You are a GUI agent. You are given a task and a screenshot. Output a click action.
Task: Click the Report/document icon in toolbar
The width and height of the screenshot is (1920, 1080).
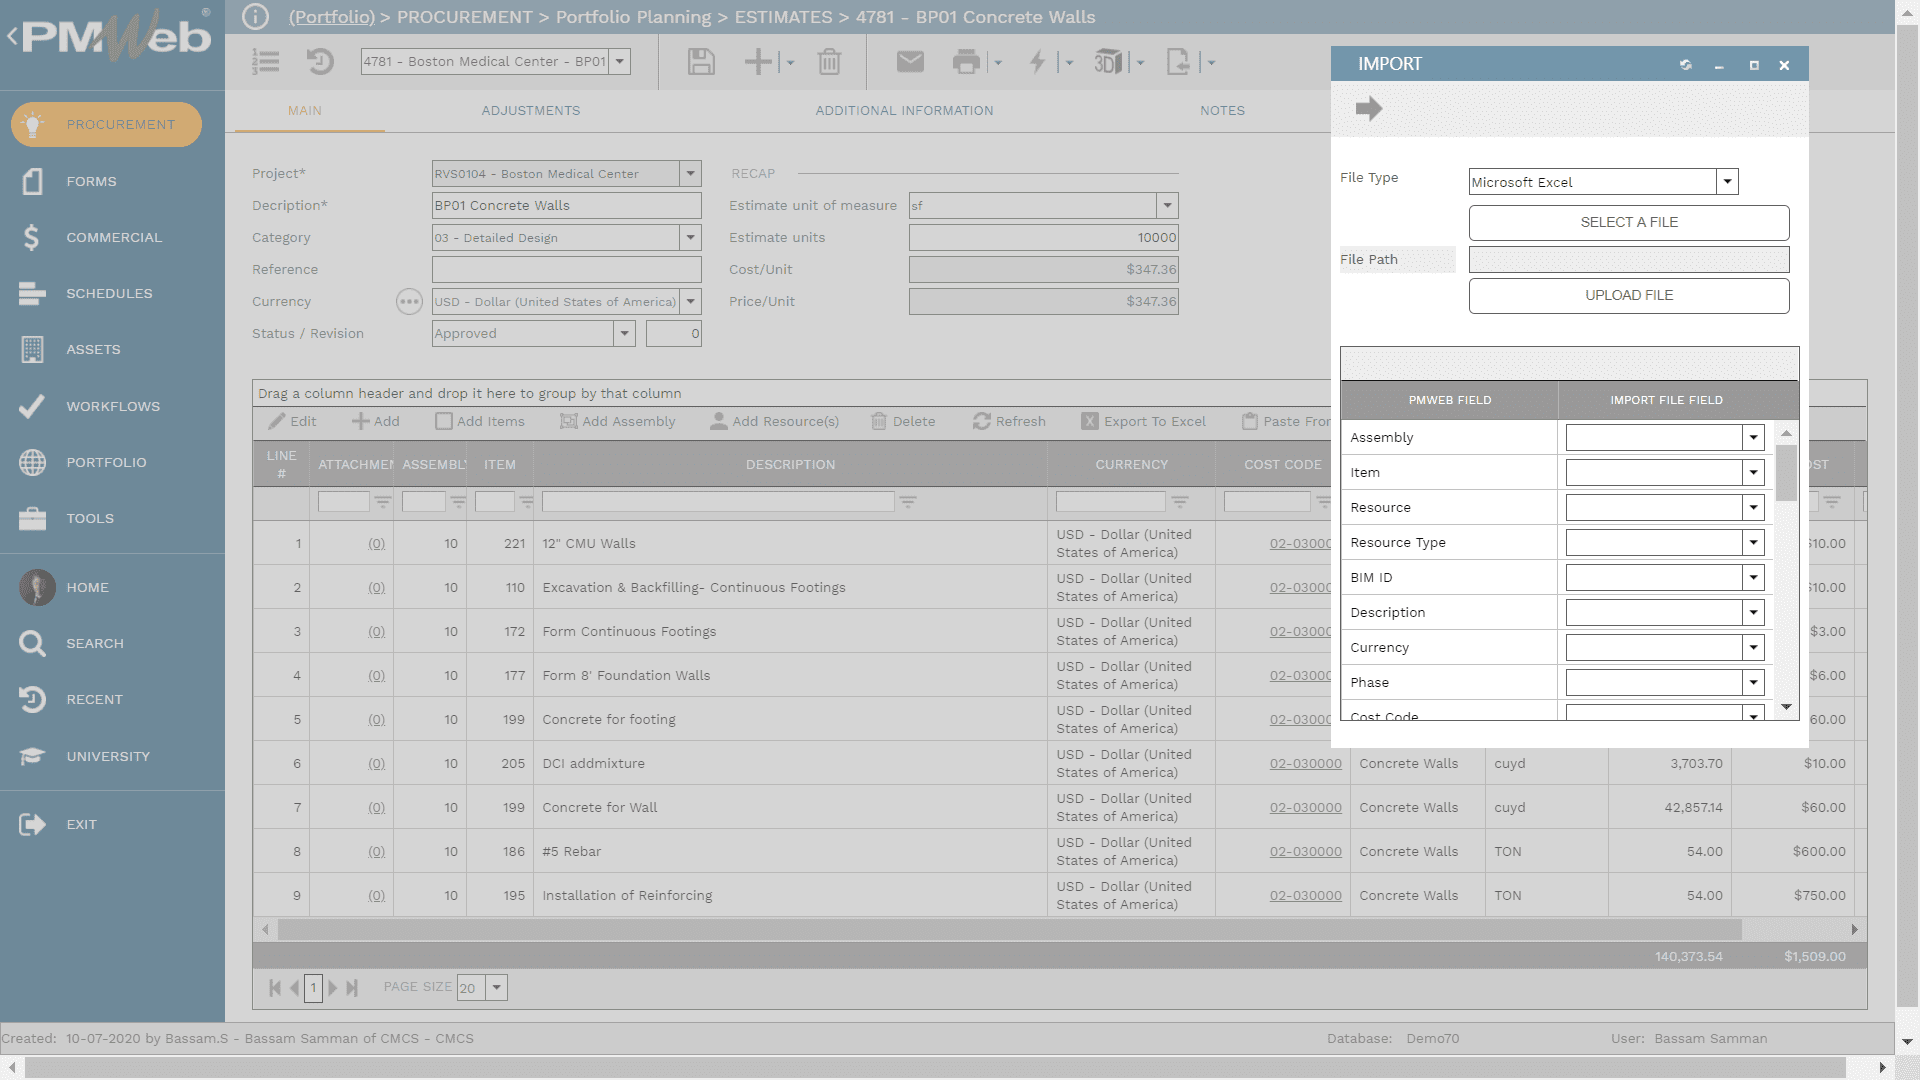1178,61
